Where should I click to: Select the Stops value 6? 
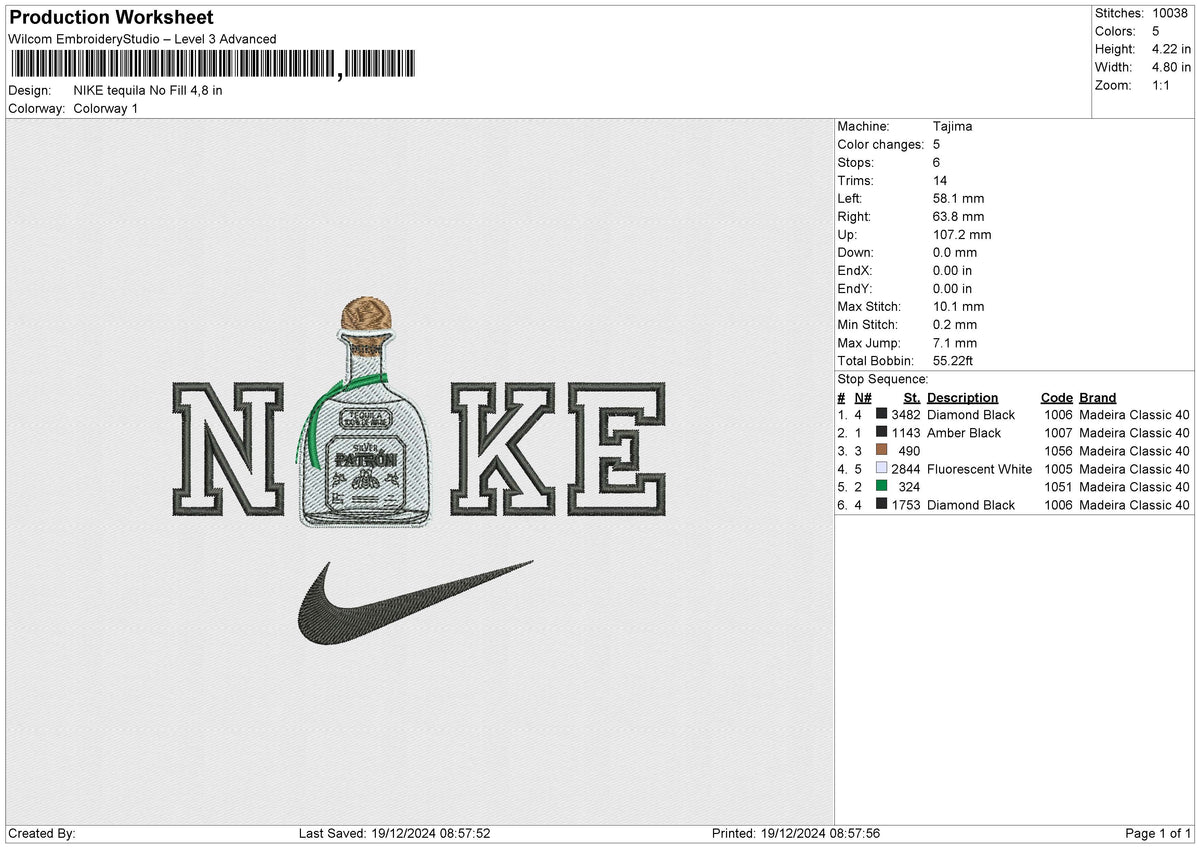click(x=936, y=162)
